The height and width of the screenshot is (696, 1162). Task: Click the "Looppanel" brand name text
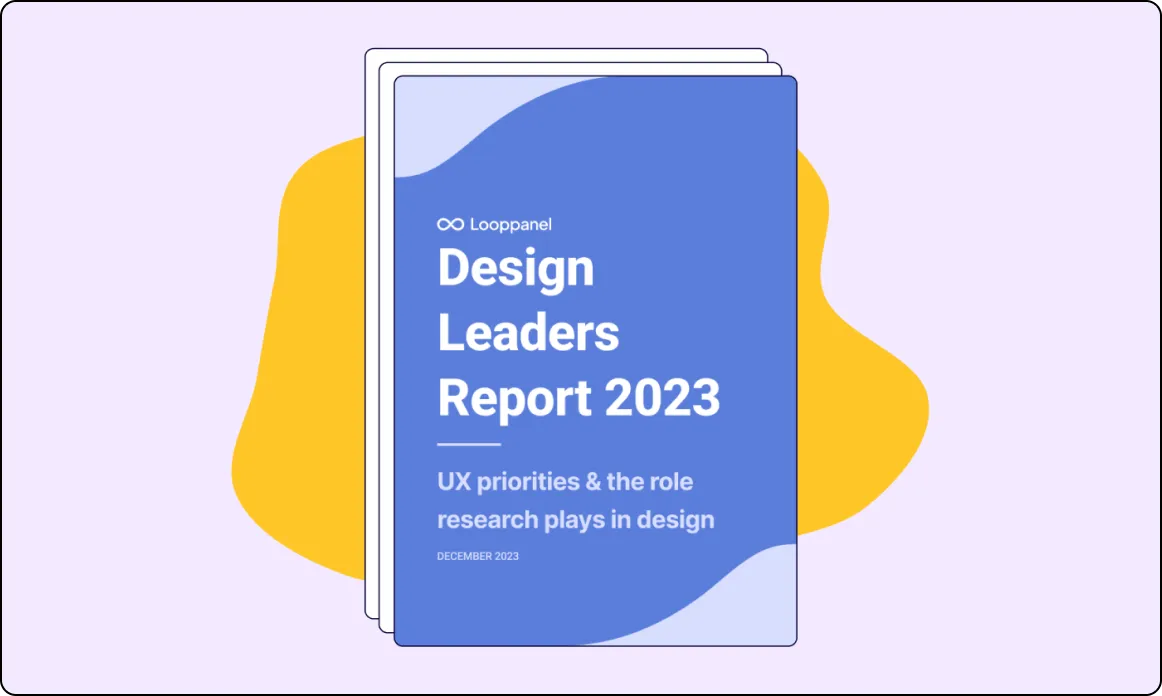pyautogui.click(x=511, y=225)
